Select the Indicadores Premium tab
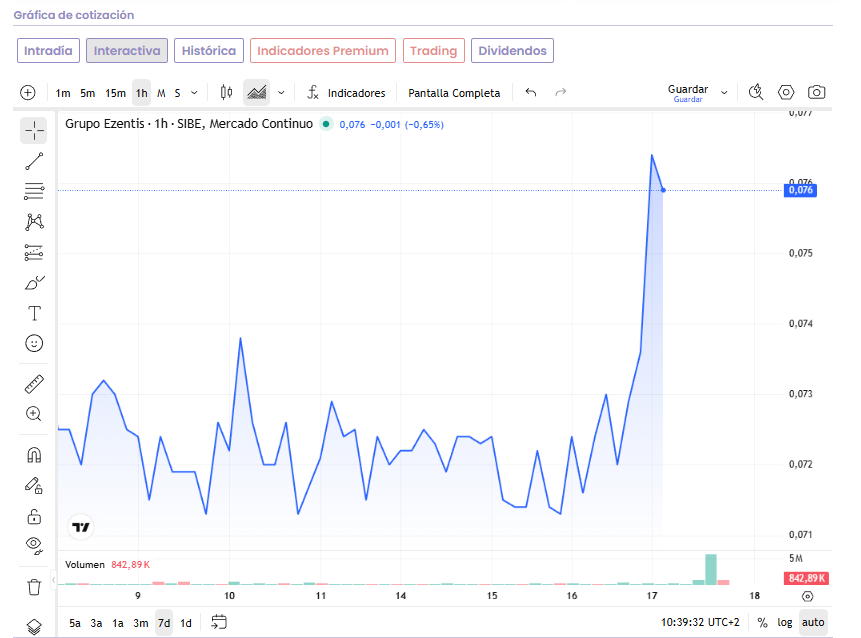Screen dimensions: 861x638 coord(323,51)
